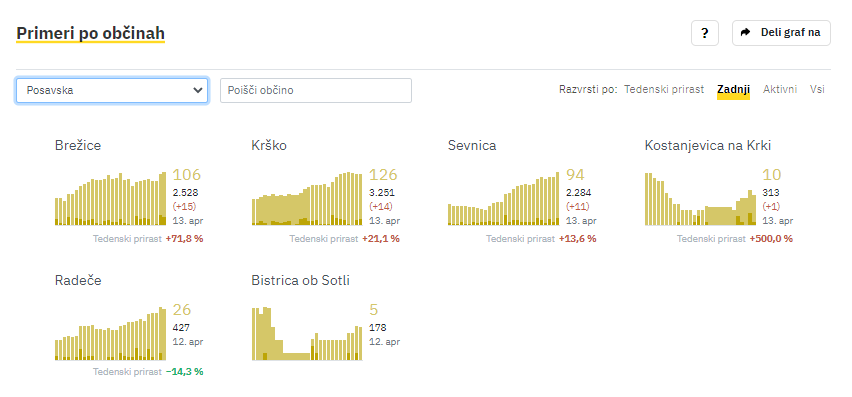Open the question mark help button
Image resolution: width=852 pixels, height=397 pixels.
(705, 33)
